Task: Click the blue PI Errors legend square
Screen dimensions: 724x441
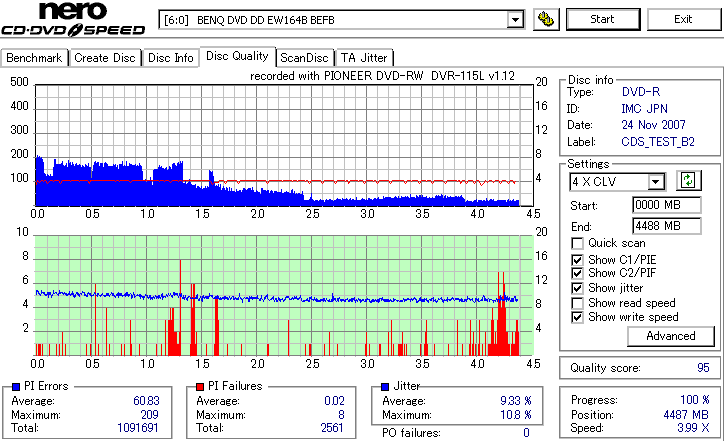Action: pyautogui.click(x=16, y=387)
